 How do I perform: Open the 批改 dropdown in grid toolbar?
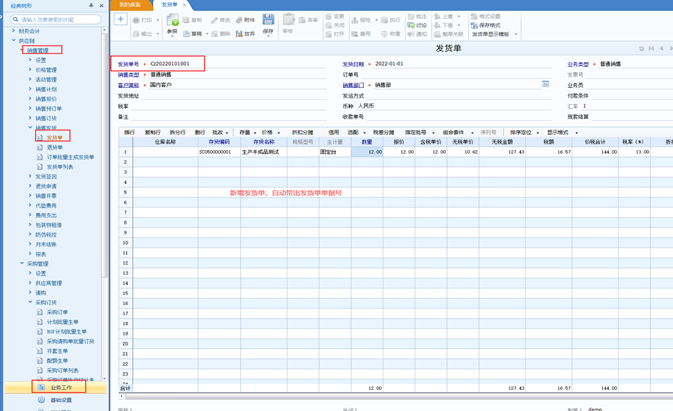coord(227,133)
